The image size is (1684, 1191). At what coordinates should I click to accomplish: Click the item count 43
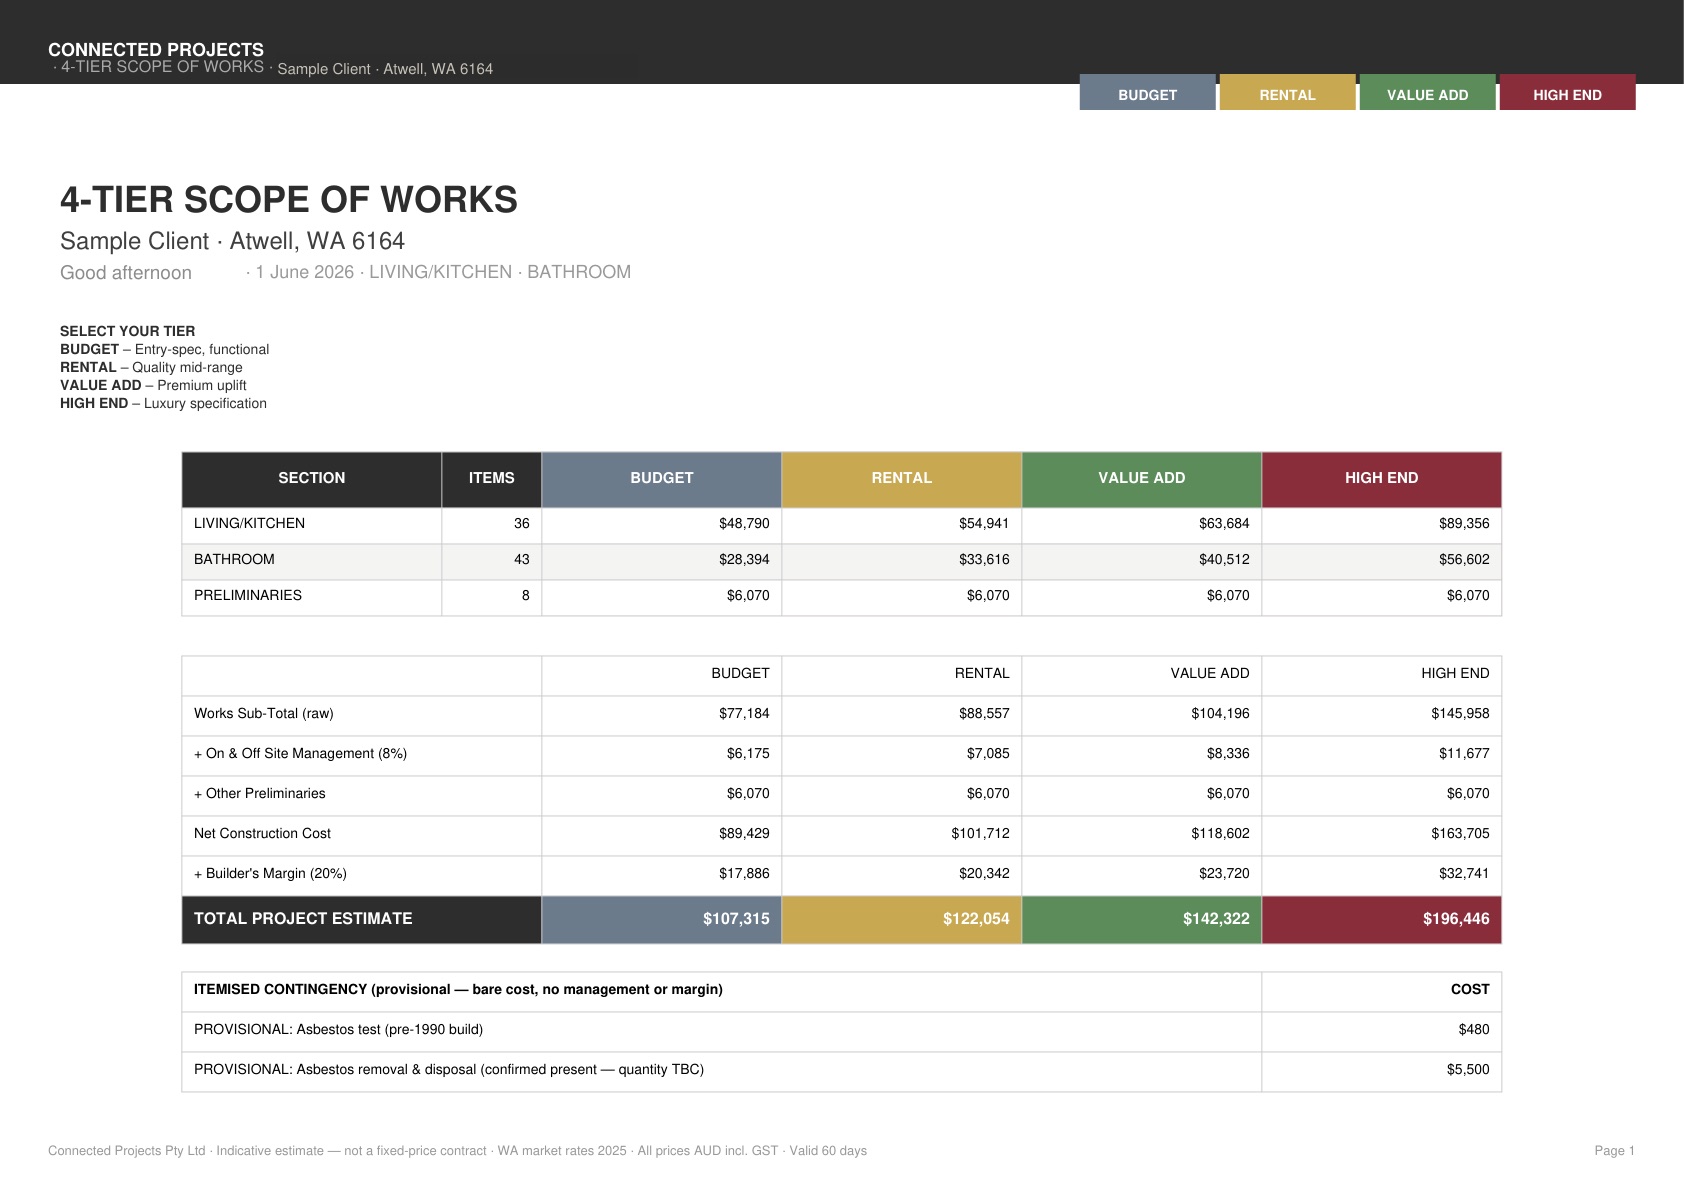(x=521, y=559)
